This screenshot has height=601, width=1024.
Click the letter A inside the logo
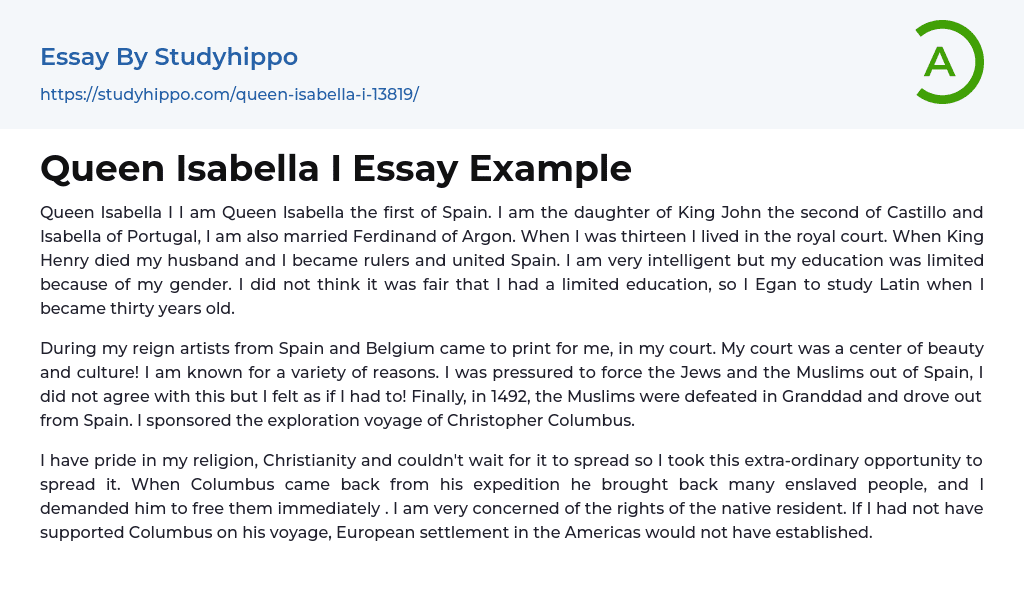point(940,63)
